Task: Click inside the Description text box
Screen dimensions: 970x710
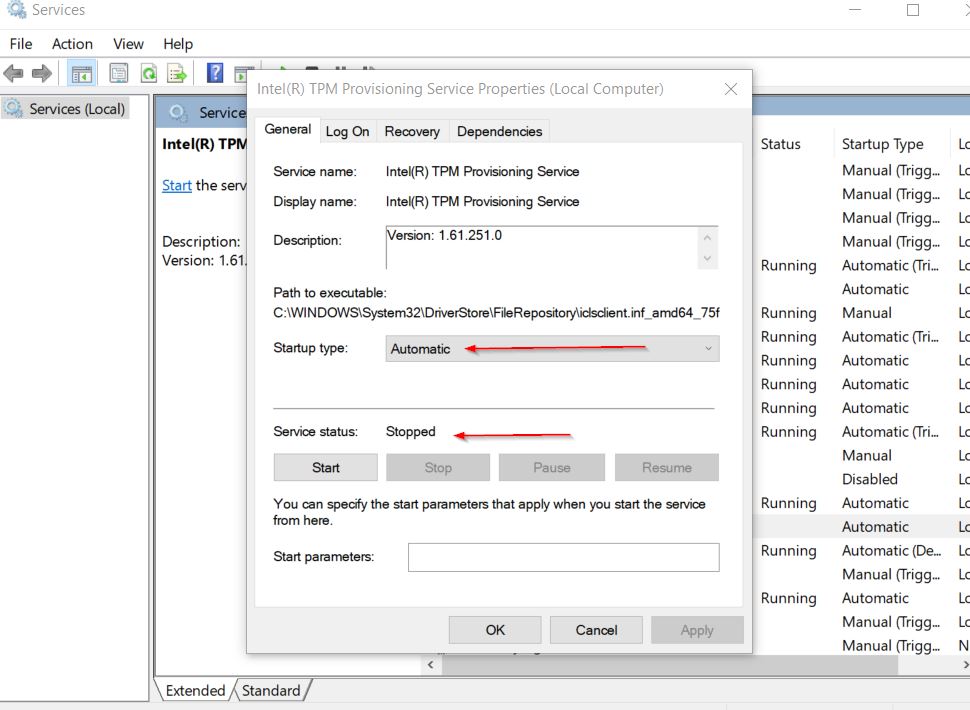Action: pyautogui.click(x=541, y=247)
